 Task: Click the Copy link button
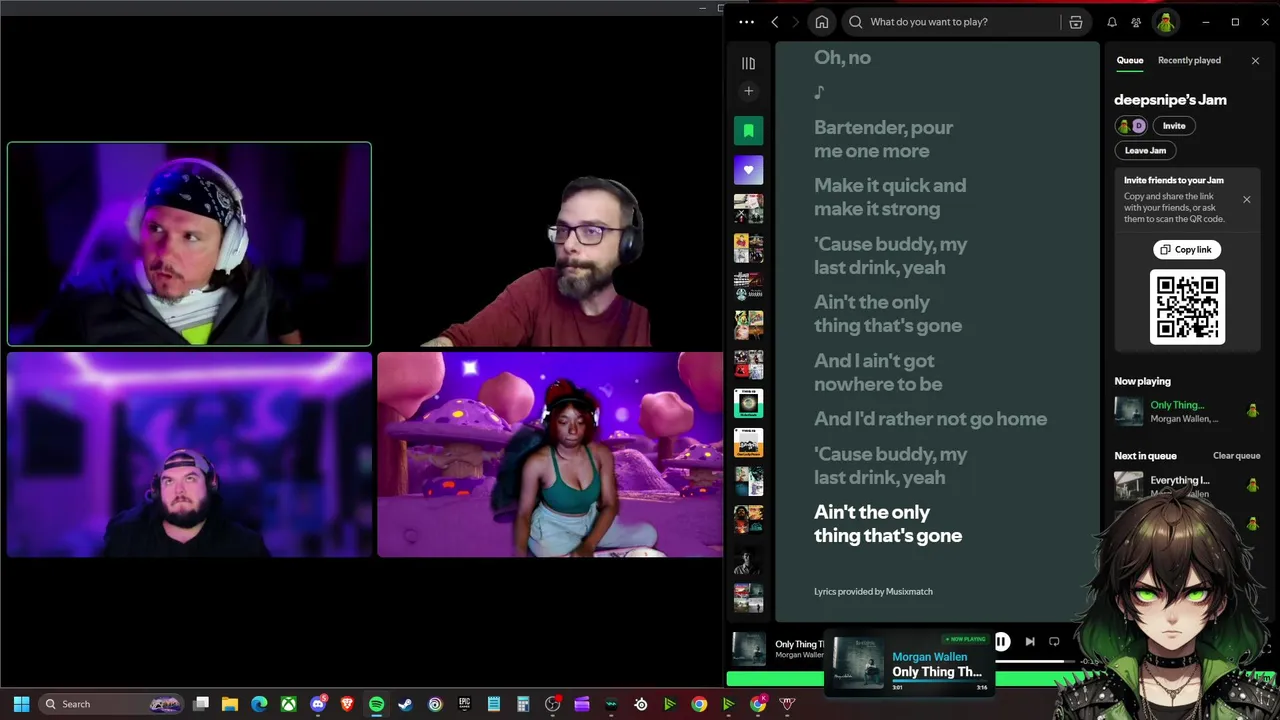point(1186,249)
